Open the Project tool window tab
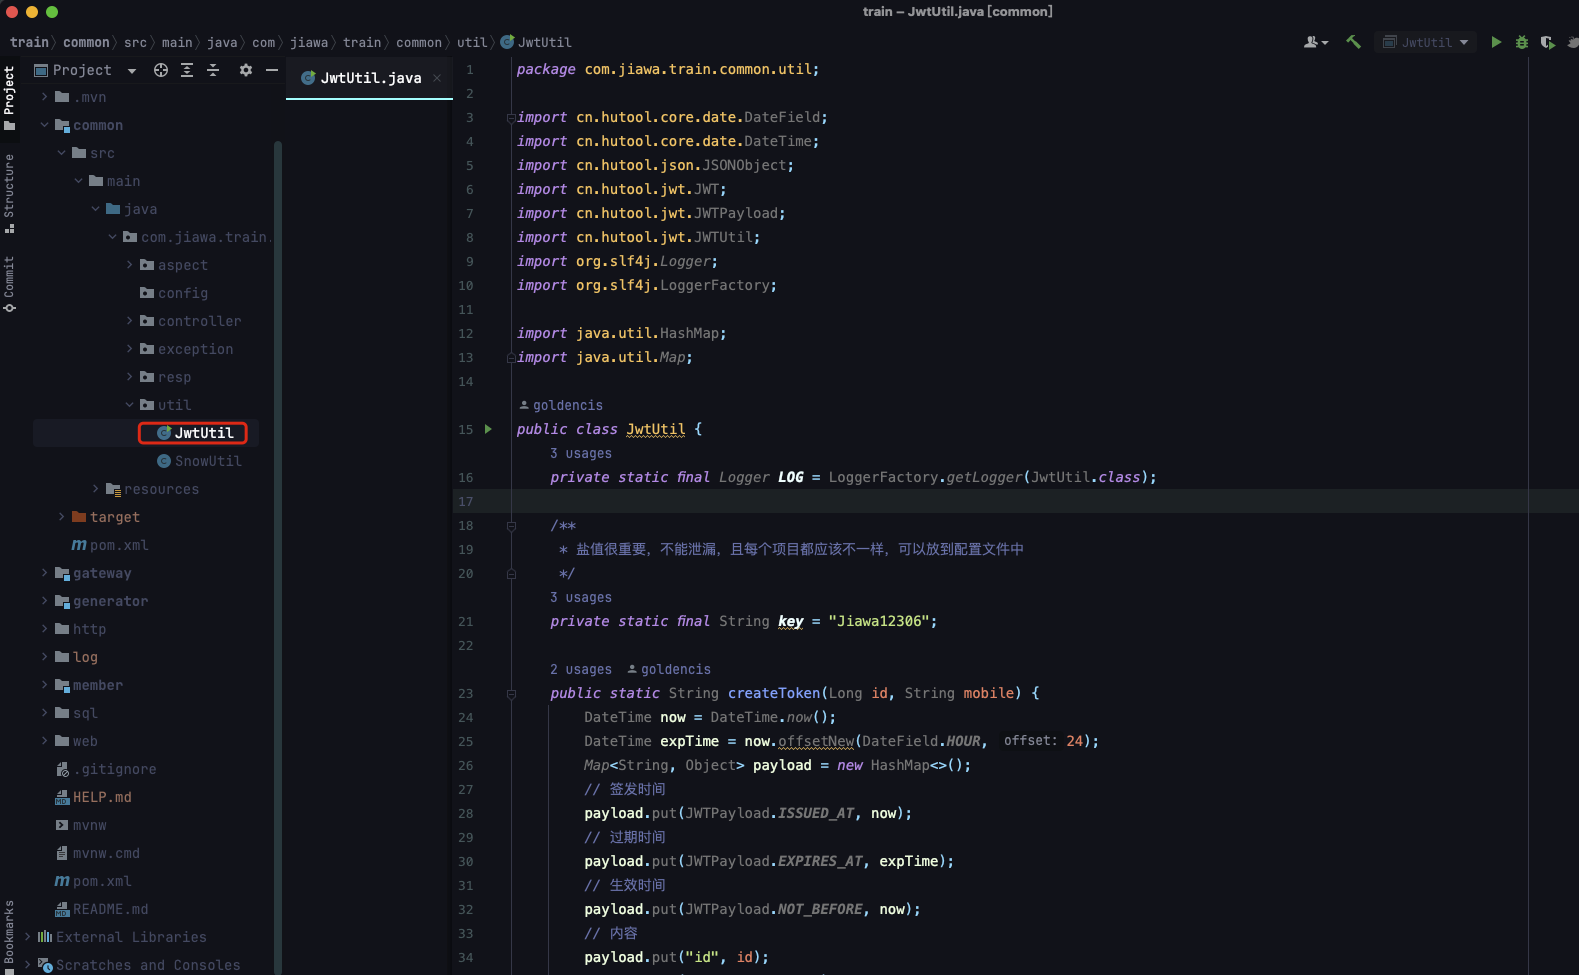 pyautogui.click(x=9, y=97)
